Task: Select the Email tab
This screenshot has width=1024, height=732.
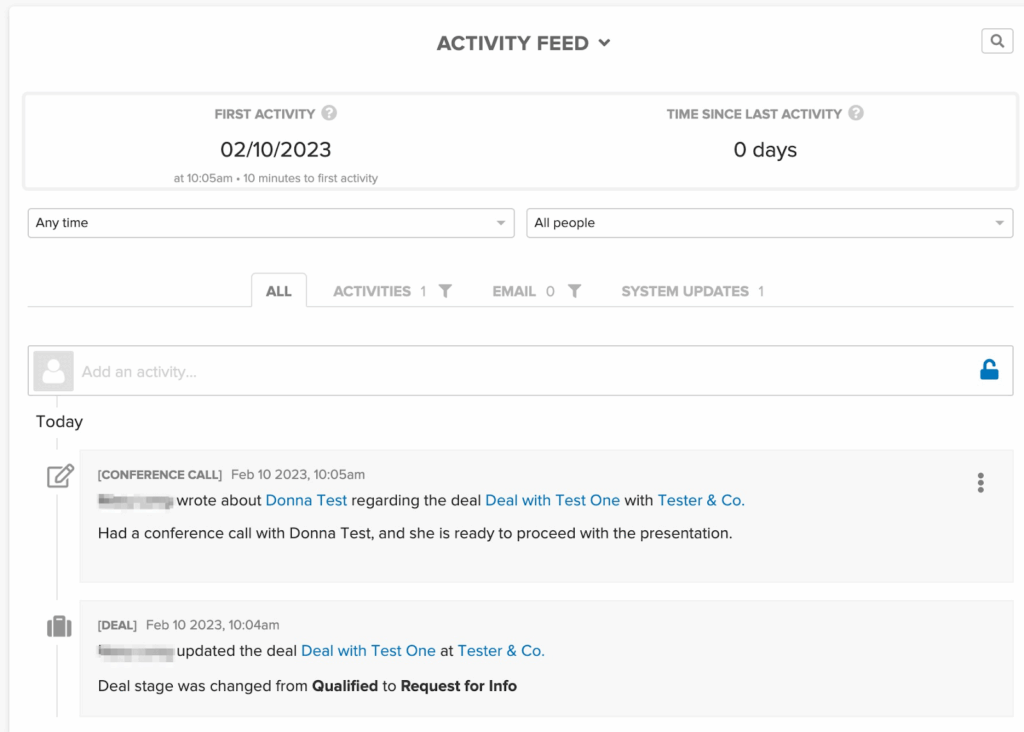Action: tap(514, 291)
